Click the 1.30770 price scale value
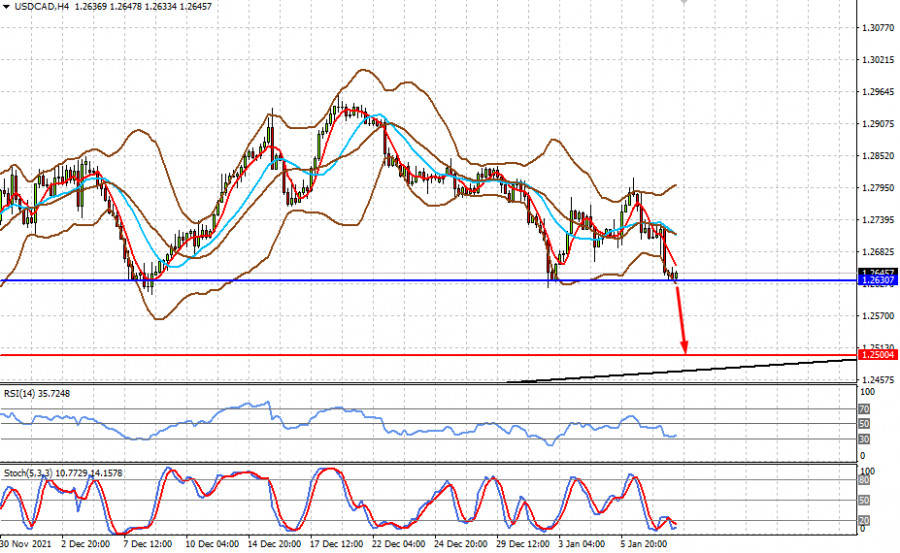The height and width of the screenshot is (553, 900). point(878,28)
